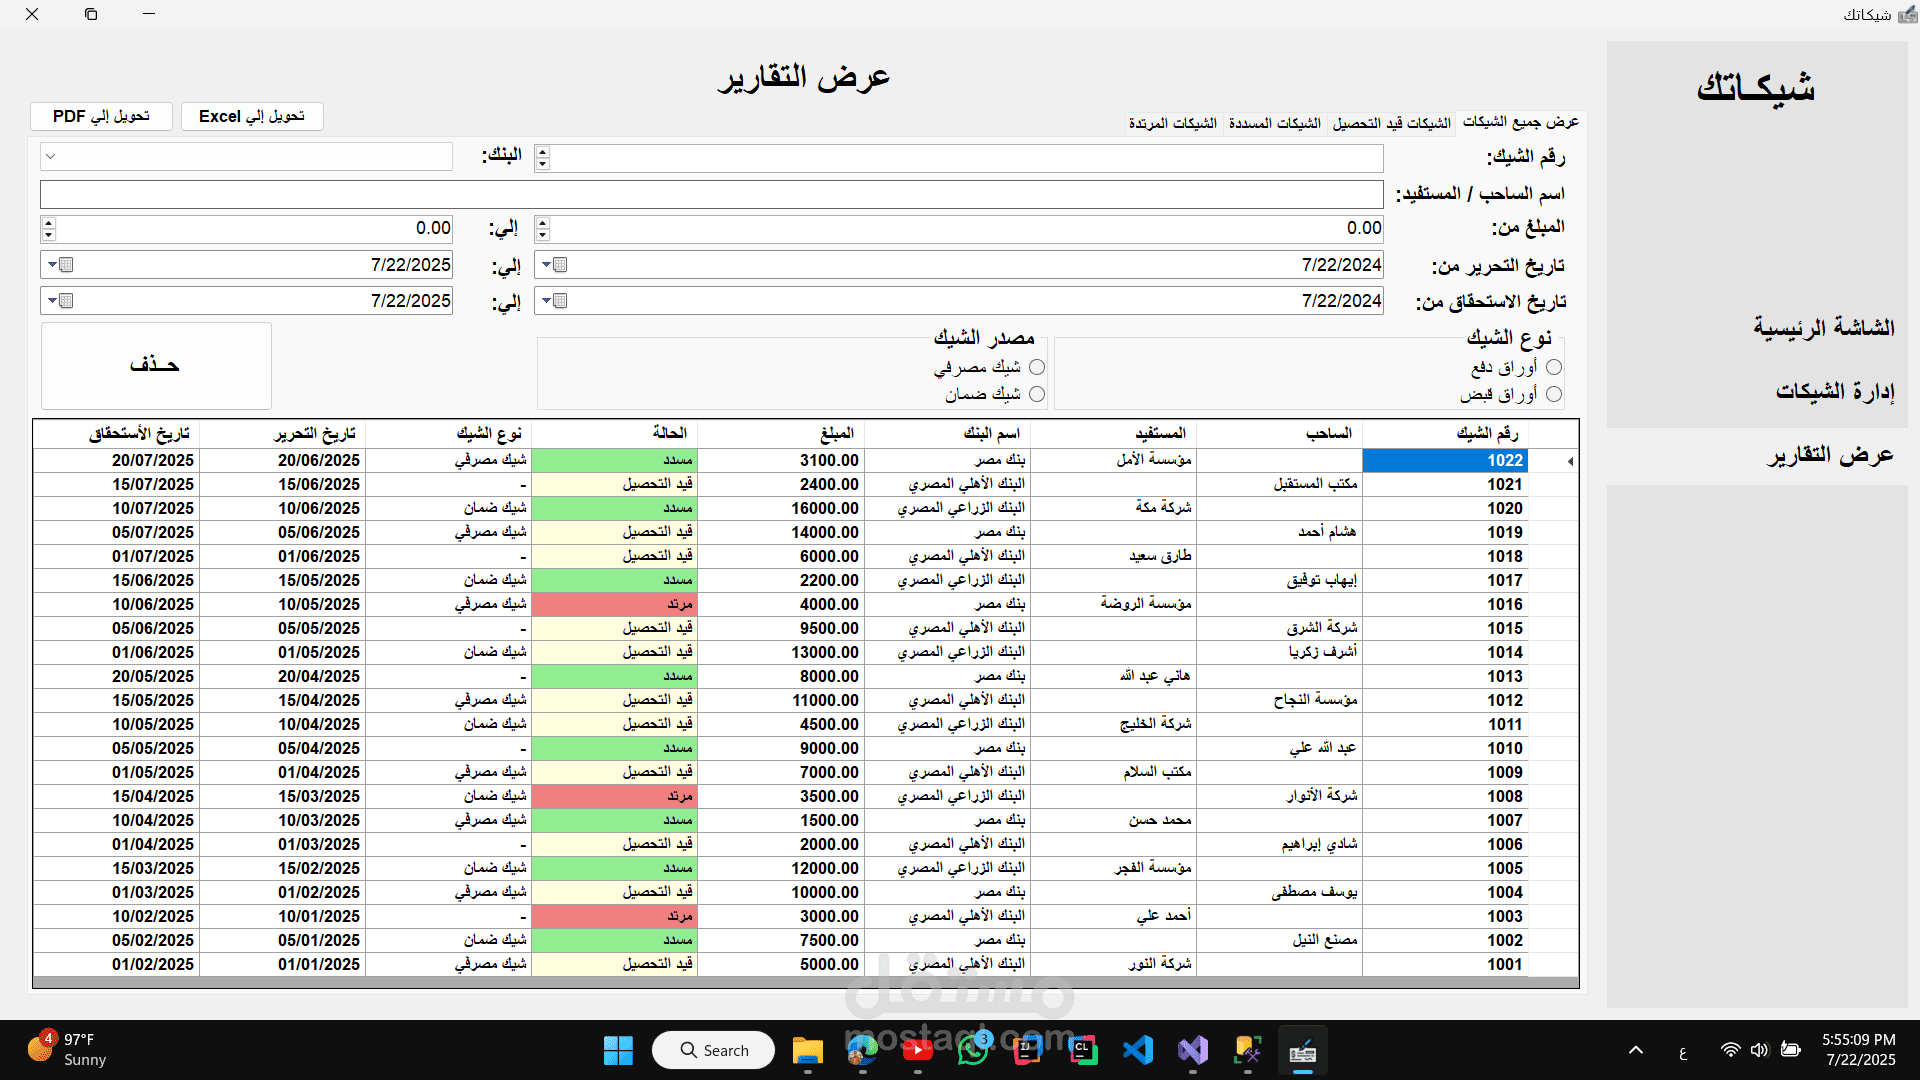Select أوراق دفع radio button
This screenshot has height=1080, width=1920.
(1553, 368)
